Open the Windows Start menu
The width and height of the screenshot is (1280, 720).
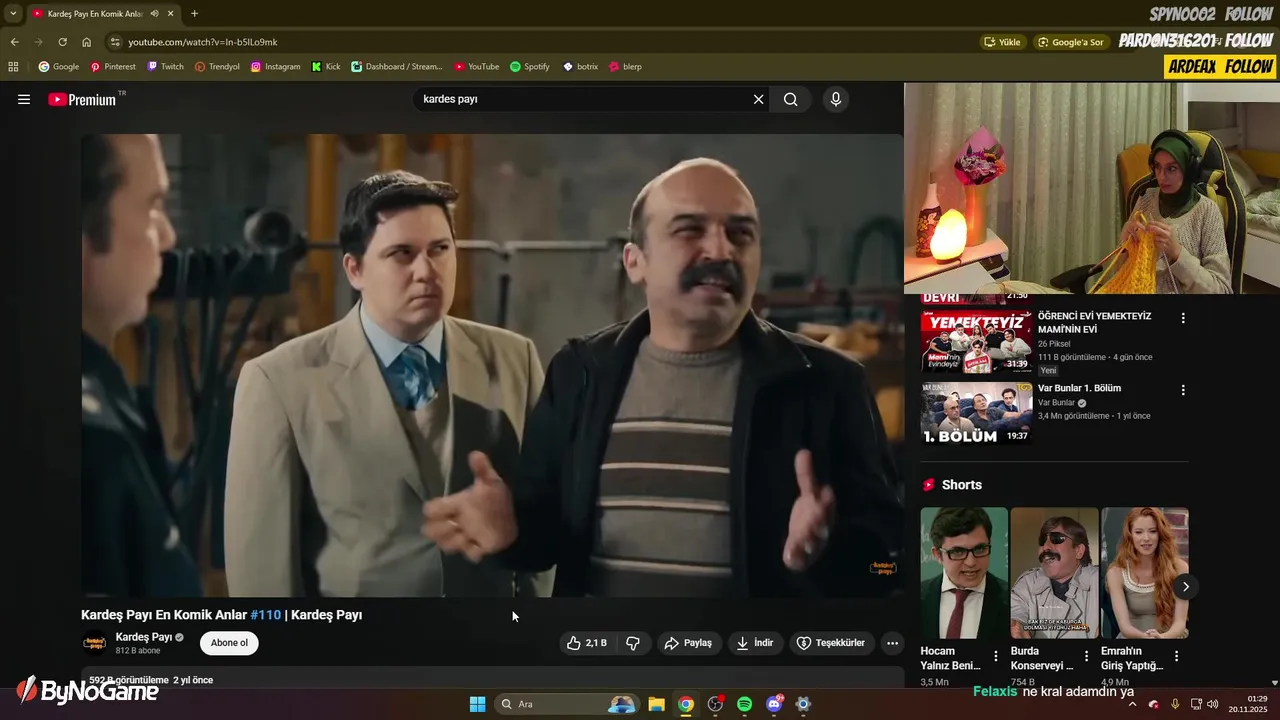point(477,704)
